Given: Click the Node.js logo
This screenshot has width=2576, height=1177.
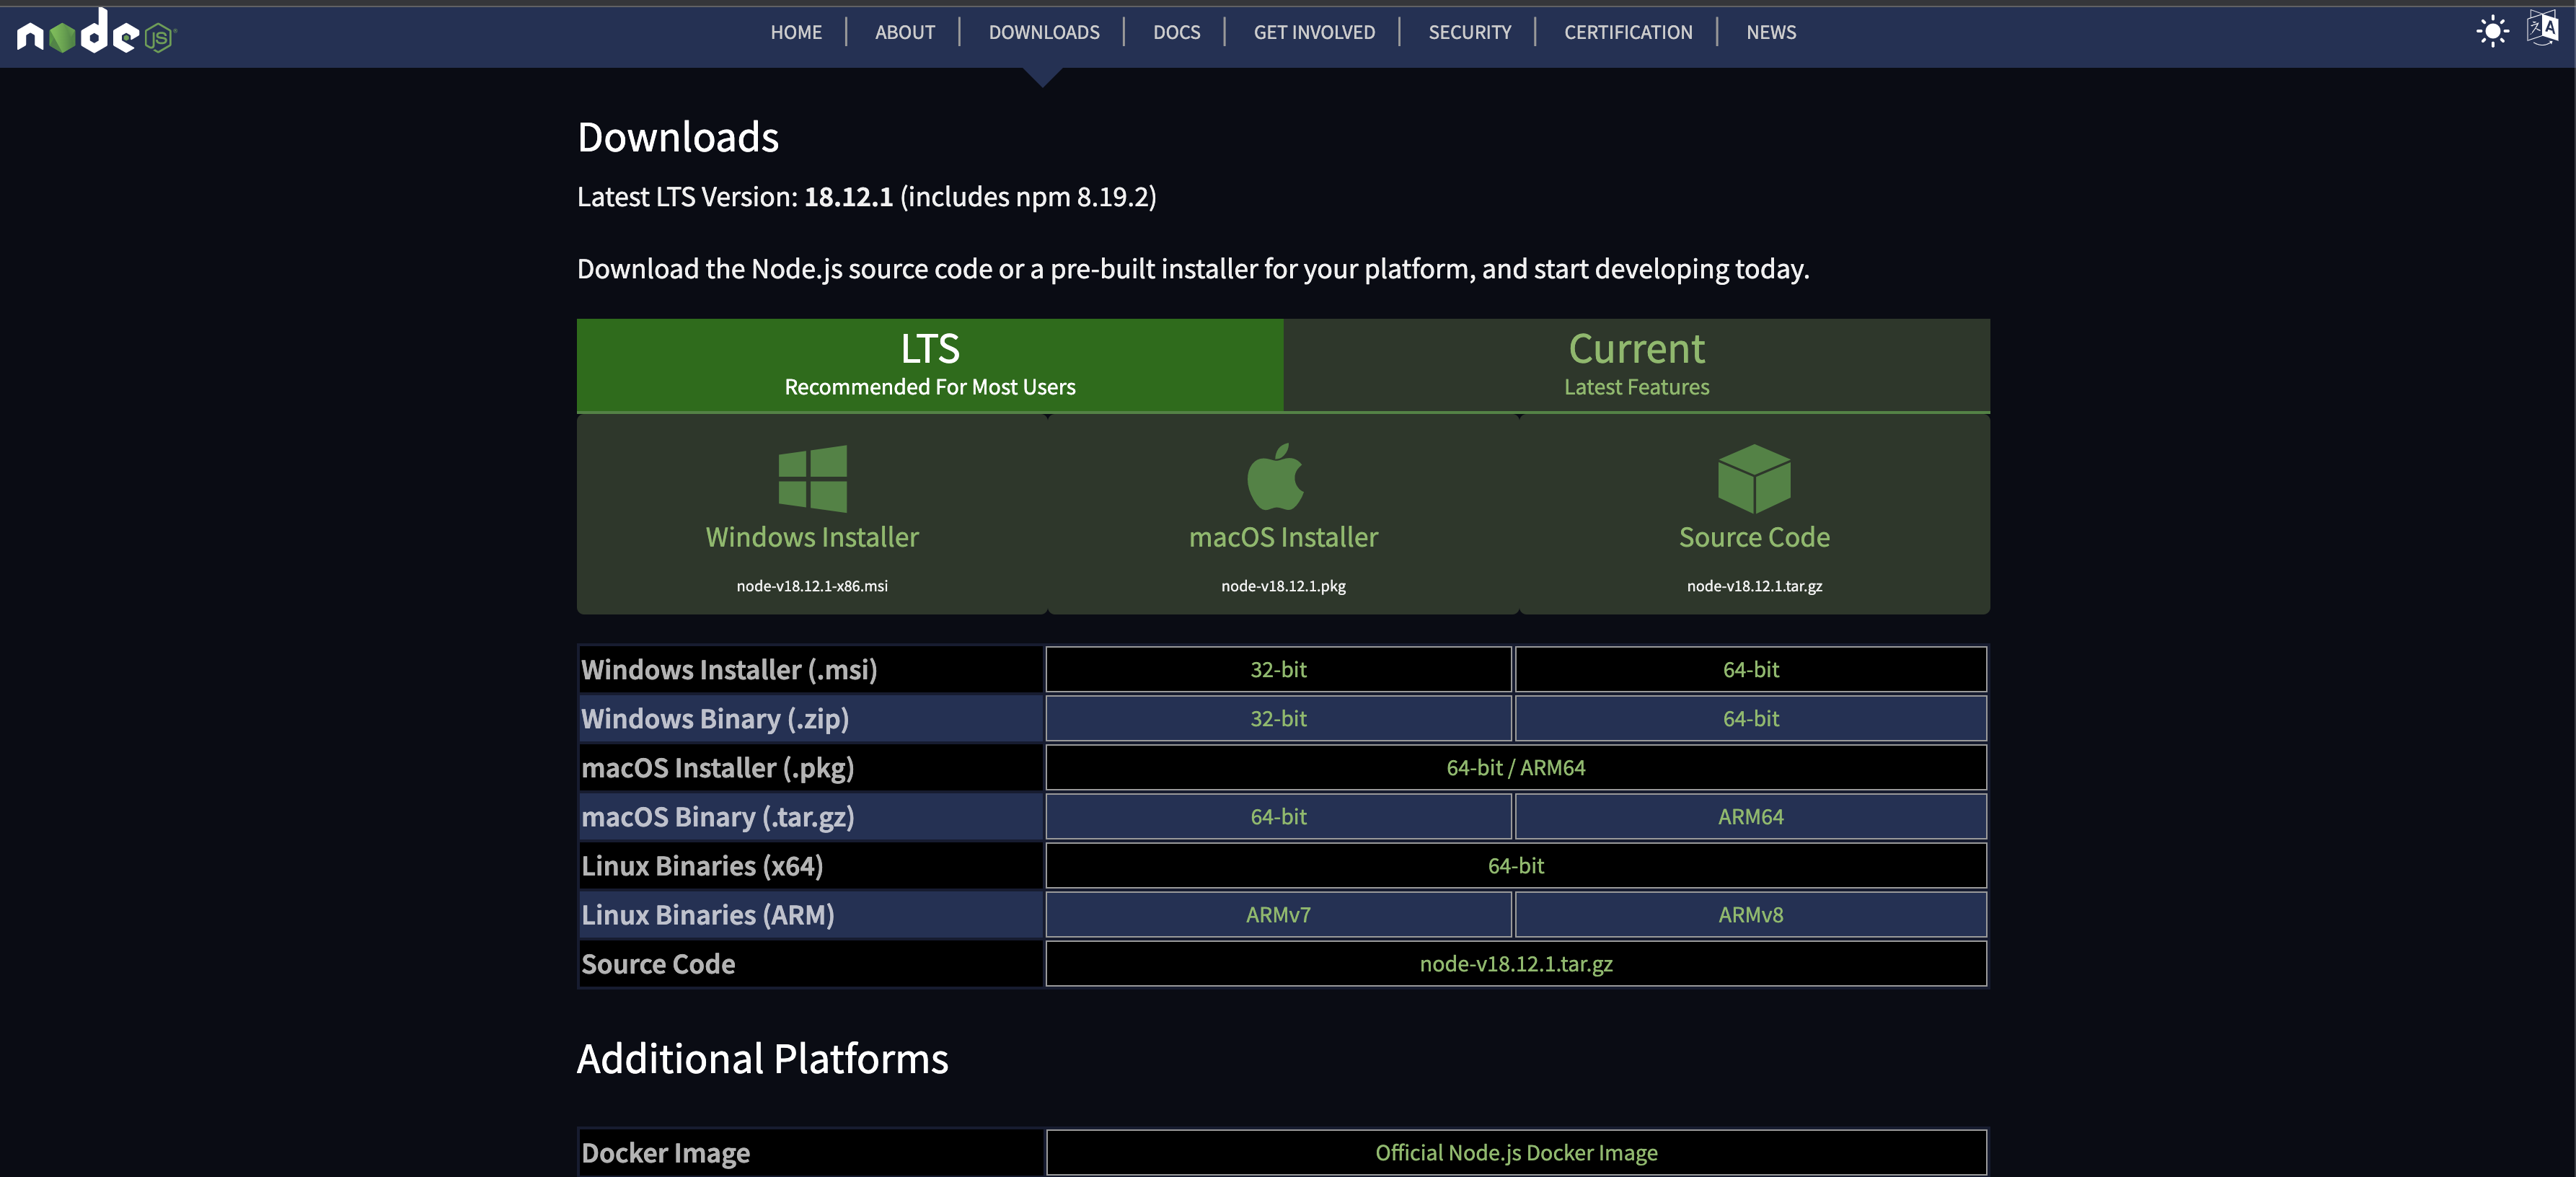Looking at the screenshot, I should 96,31.
